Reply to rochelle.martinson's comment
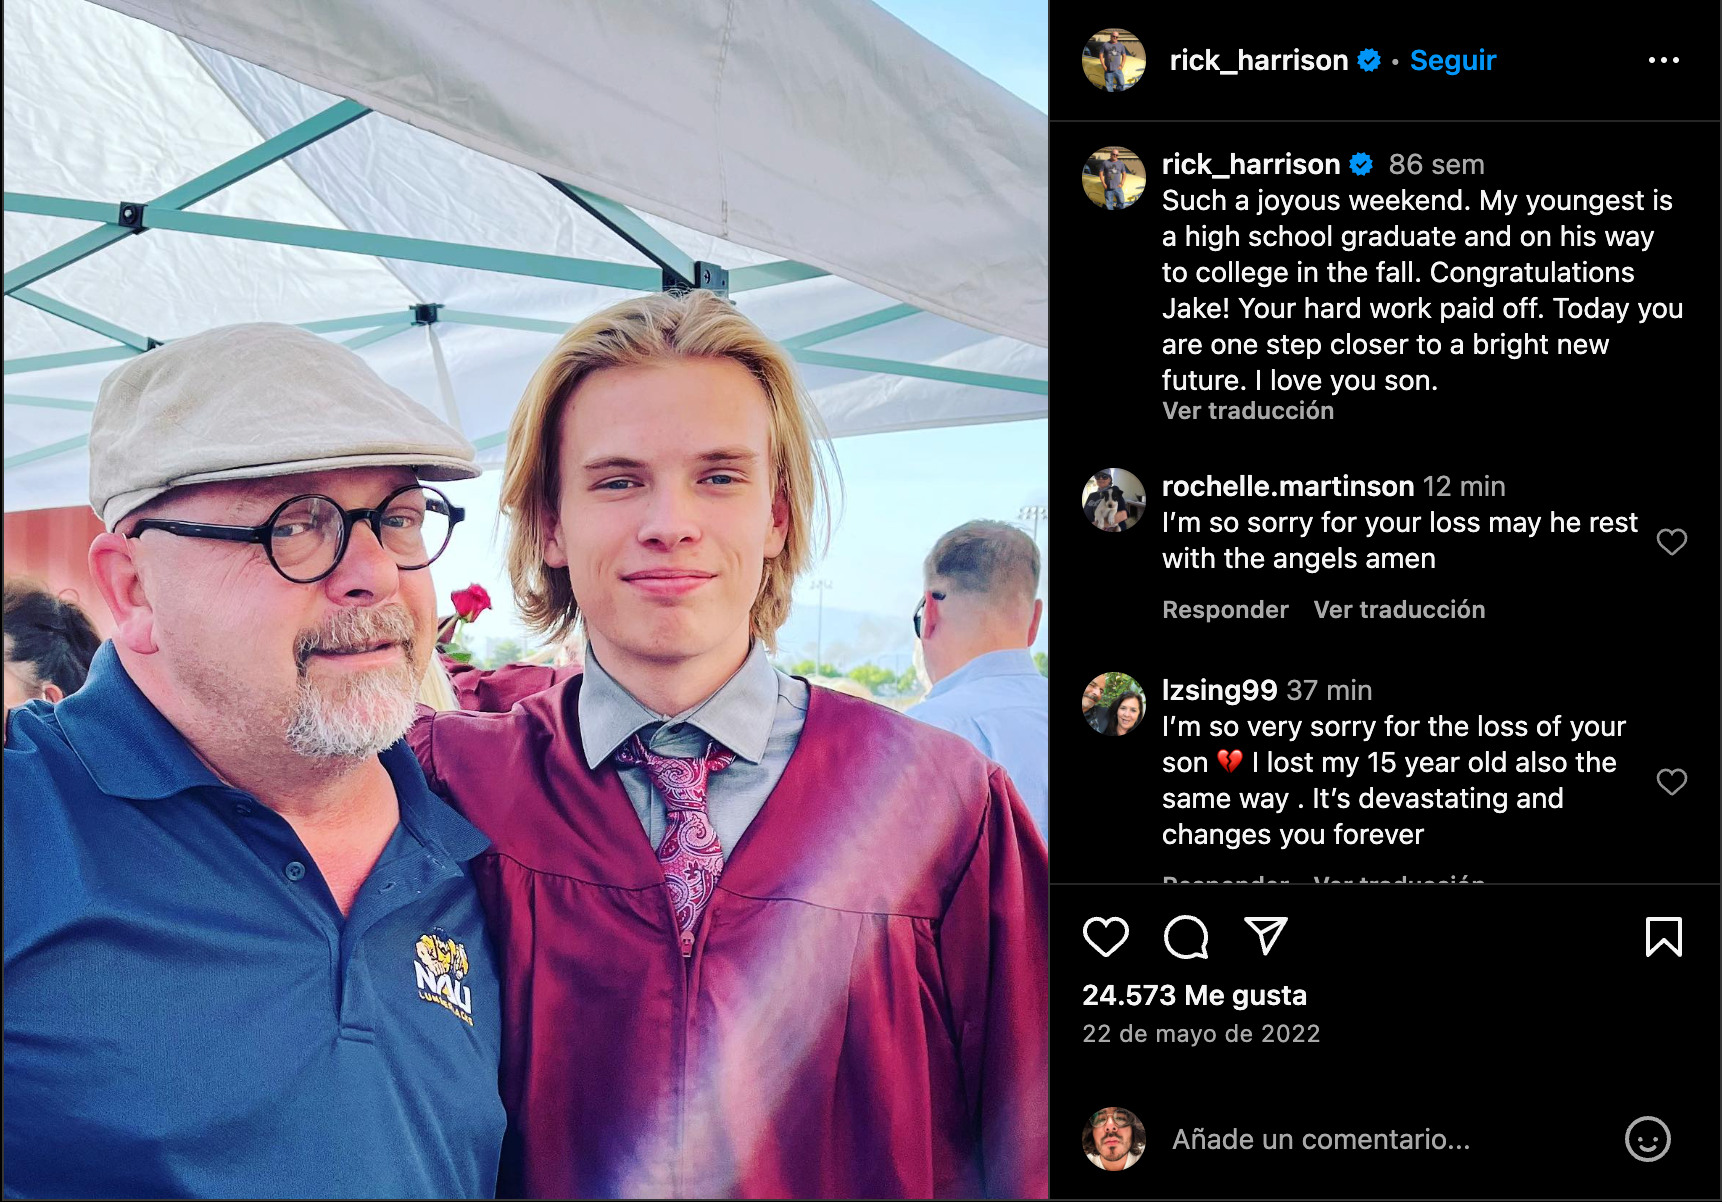This screenshot has width=1722, height=1202. tap(1225, 610)
